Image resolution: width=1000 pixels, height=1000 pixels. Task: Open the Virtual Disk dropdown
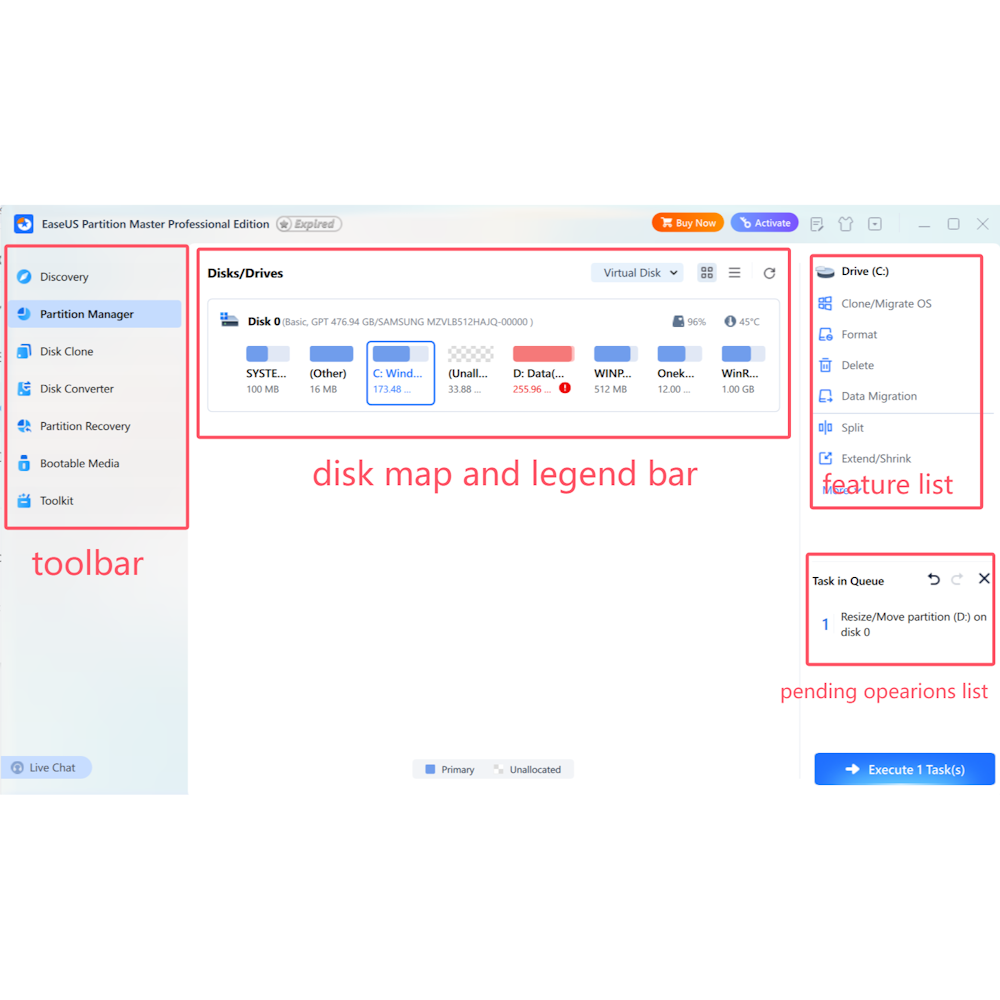[x=637, y=272]
